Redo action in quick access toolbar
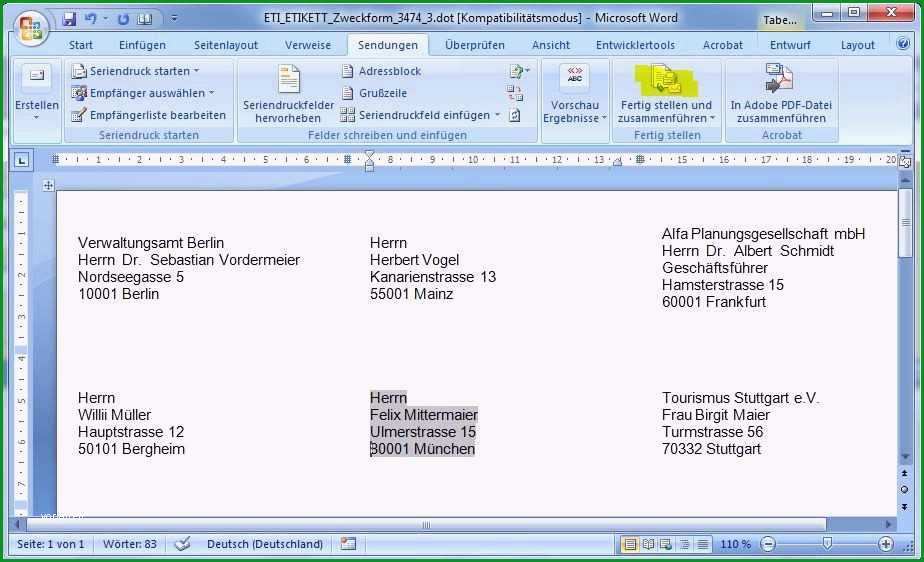924x562 pixels. point(123,19)
